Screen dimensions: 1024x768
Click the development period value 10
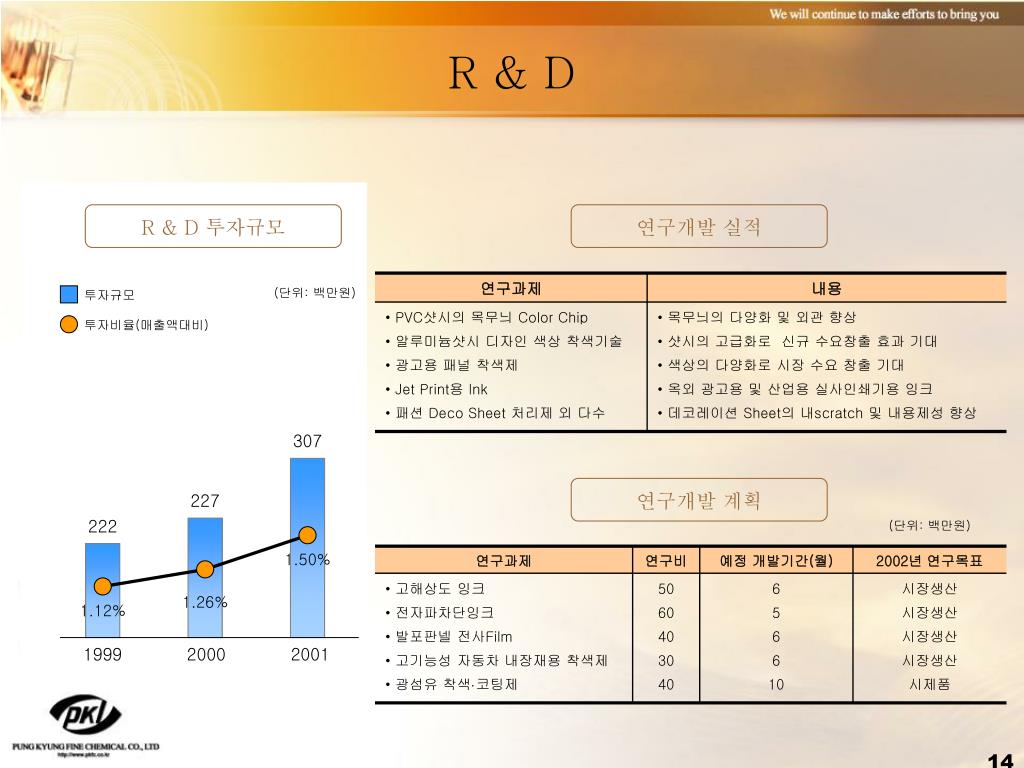pos(776,684)
